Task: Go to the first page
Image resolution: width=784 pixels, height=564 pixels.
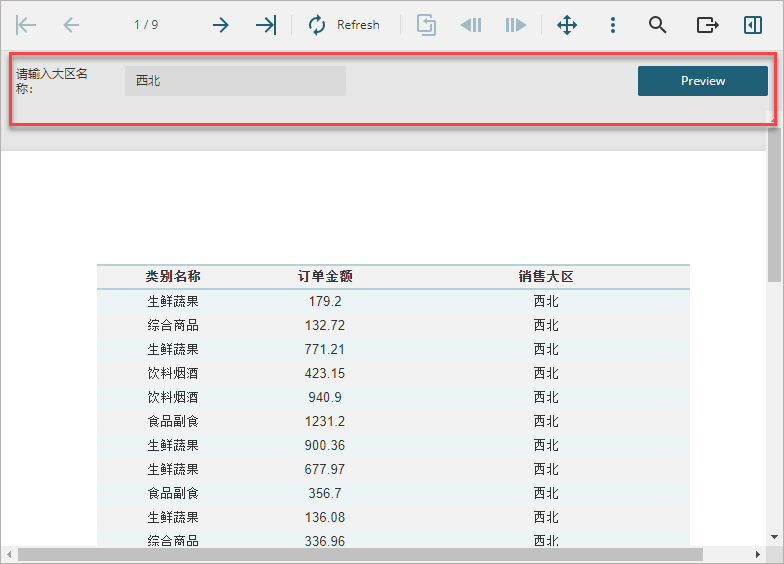Action: [26, 25]
